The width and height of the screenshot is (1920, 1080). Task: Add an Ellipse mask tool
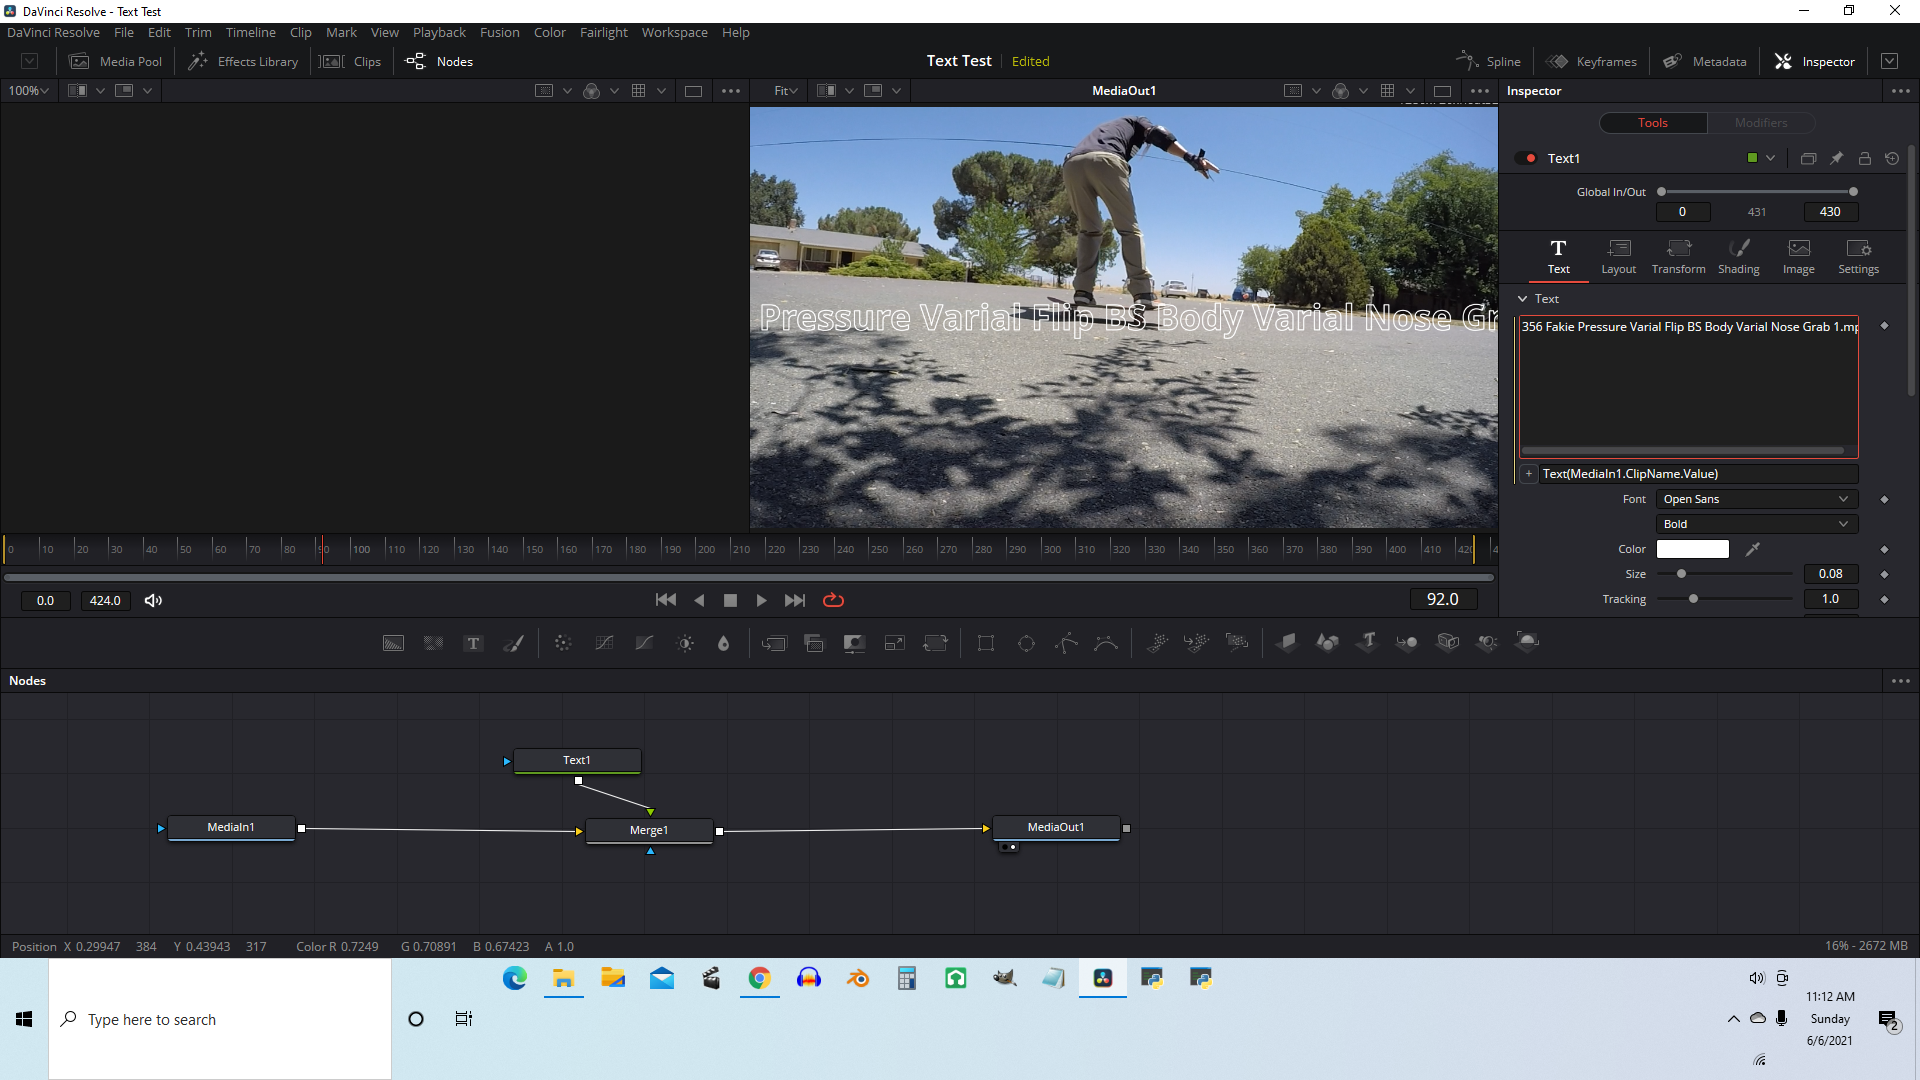click(1026, 643)
